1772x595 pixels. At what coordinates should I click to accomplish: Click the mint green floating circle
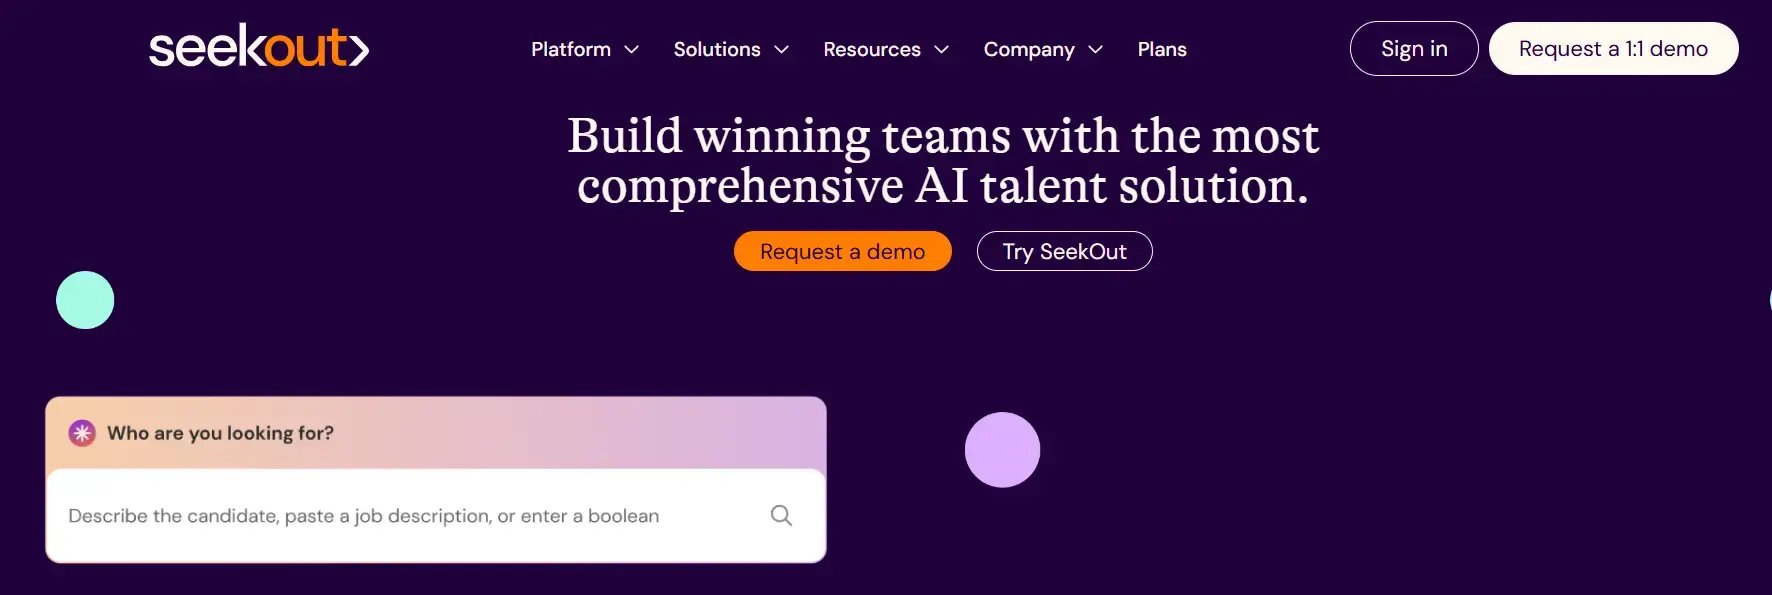pos(85,300)
